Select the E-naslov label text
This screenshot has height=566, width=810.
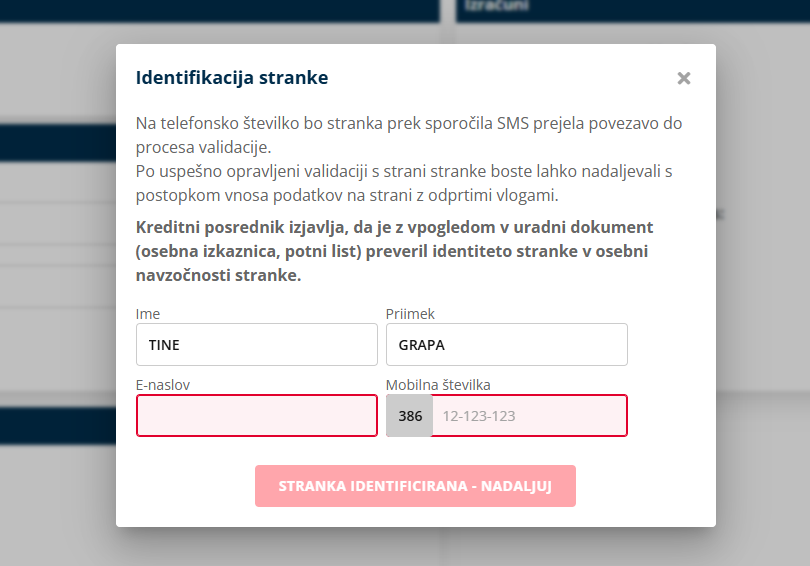click(x=163, y=384)
